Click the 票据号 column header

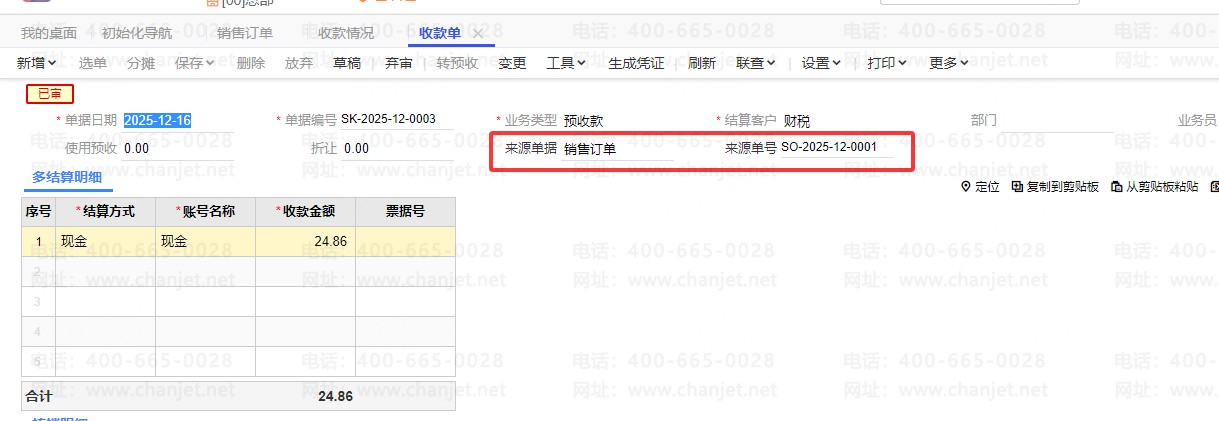(x=405, y=211)
